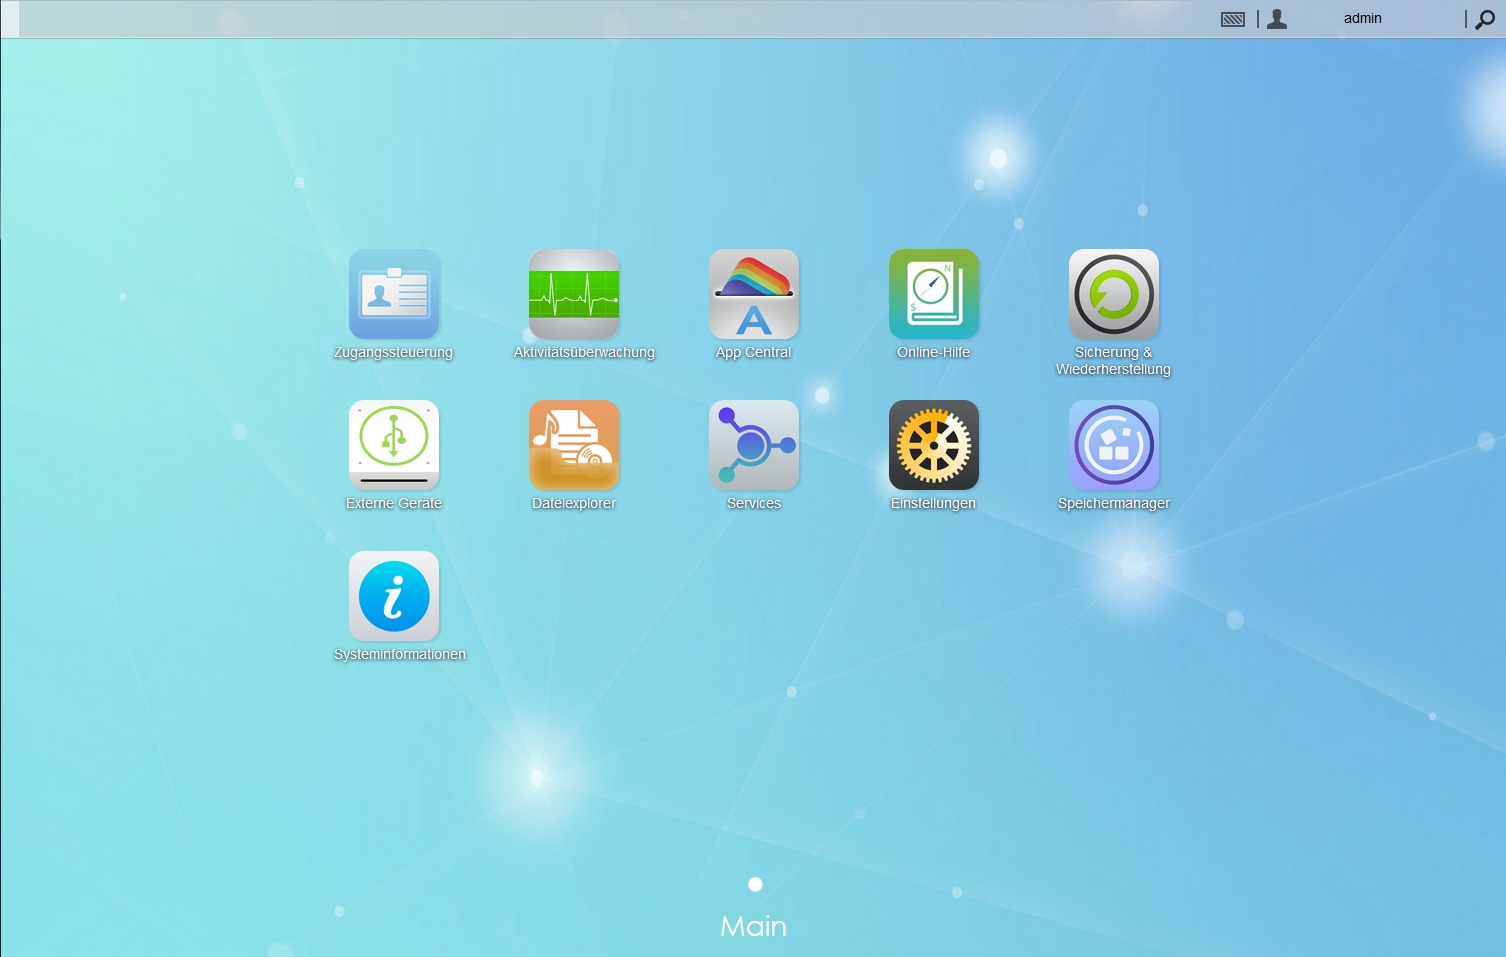This screenshot has width=1506, height=957.
Task: Open the Zugangssteuerung app
Action: pos(394,294)
